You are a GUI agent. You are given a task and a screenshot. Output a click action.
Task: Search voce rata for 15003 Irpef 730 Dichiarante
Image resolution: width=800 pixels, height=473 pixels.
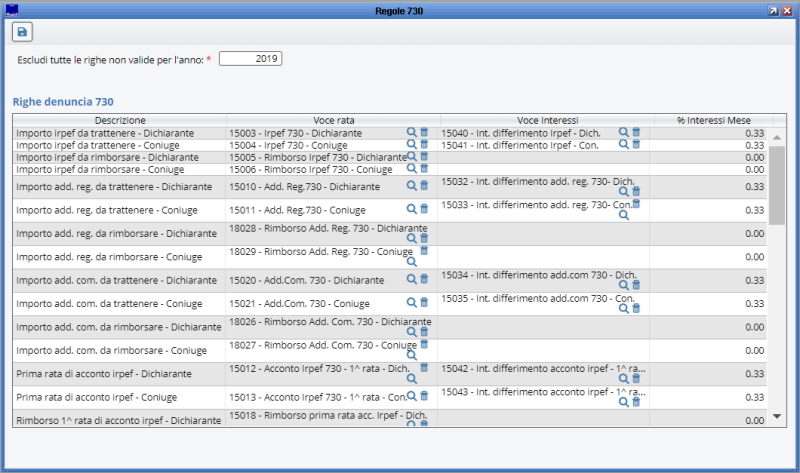tap(411, 132)
